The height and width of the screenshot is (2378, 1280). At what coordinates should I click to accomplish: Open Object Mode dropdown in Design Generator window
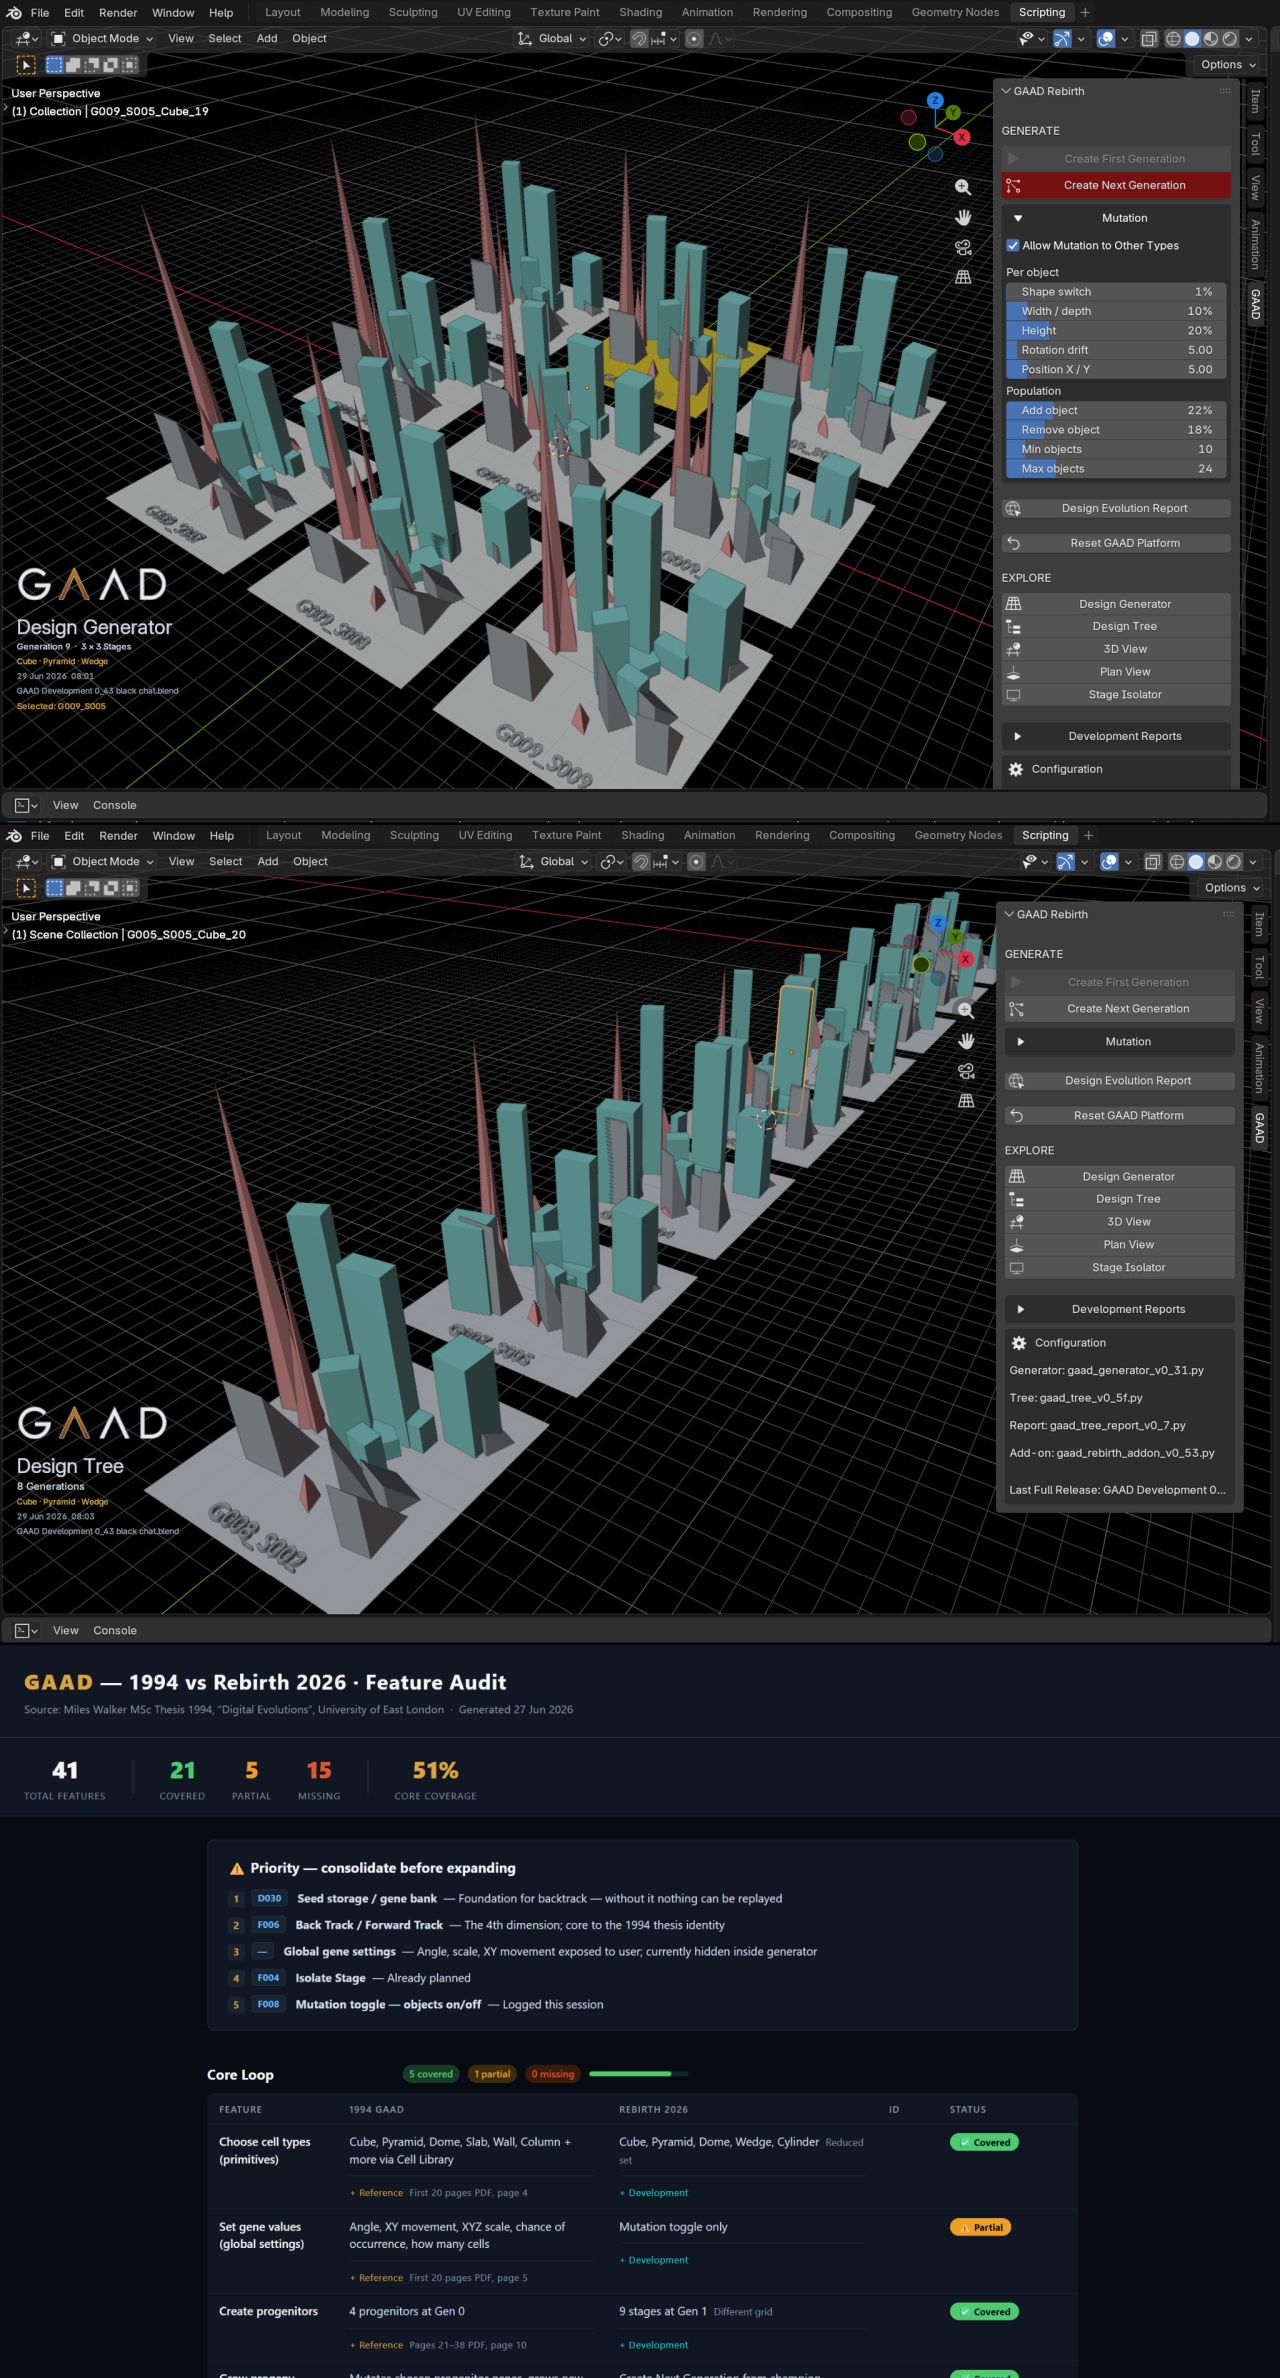[x=103, y=39]
